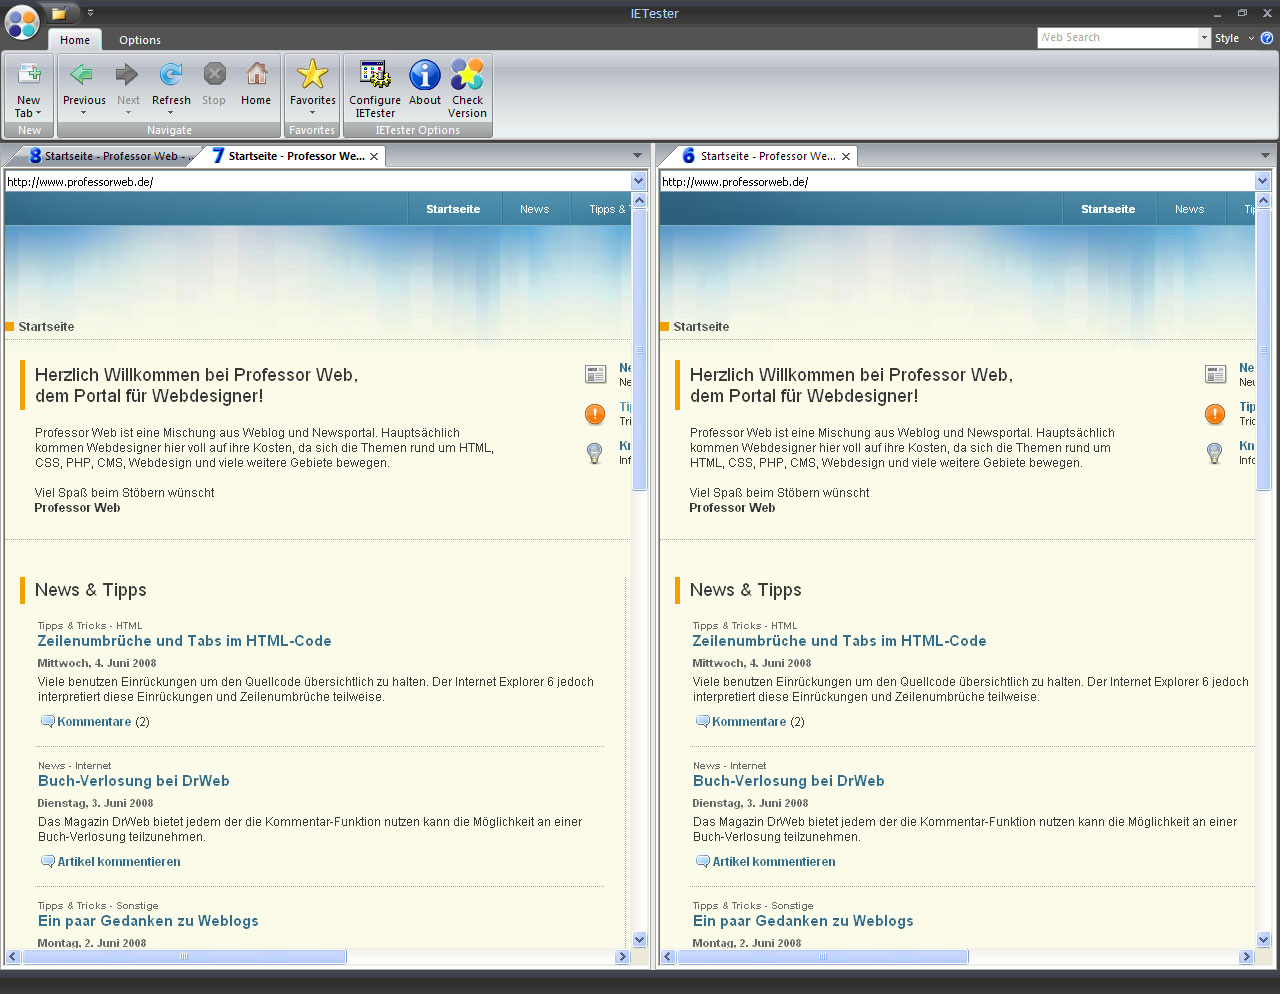
Task: Click the Kommentare link in the IE6 pane
Action: (x=749, y=722)
